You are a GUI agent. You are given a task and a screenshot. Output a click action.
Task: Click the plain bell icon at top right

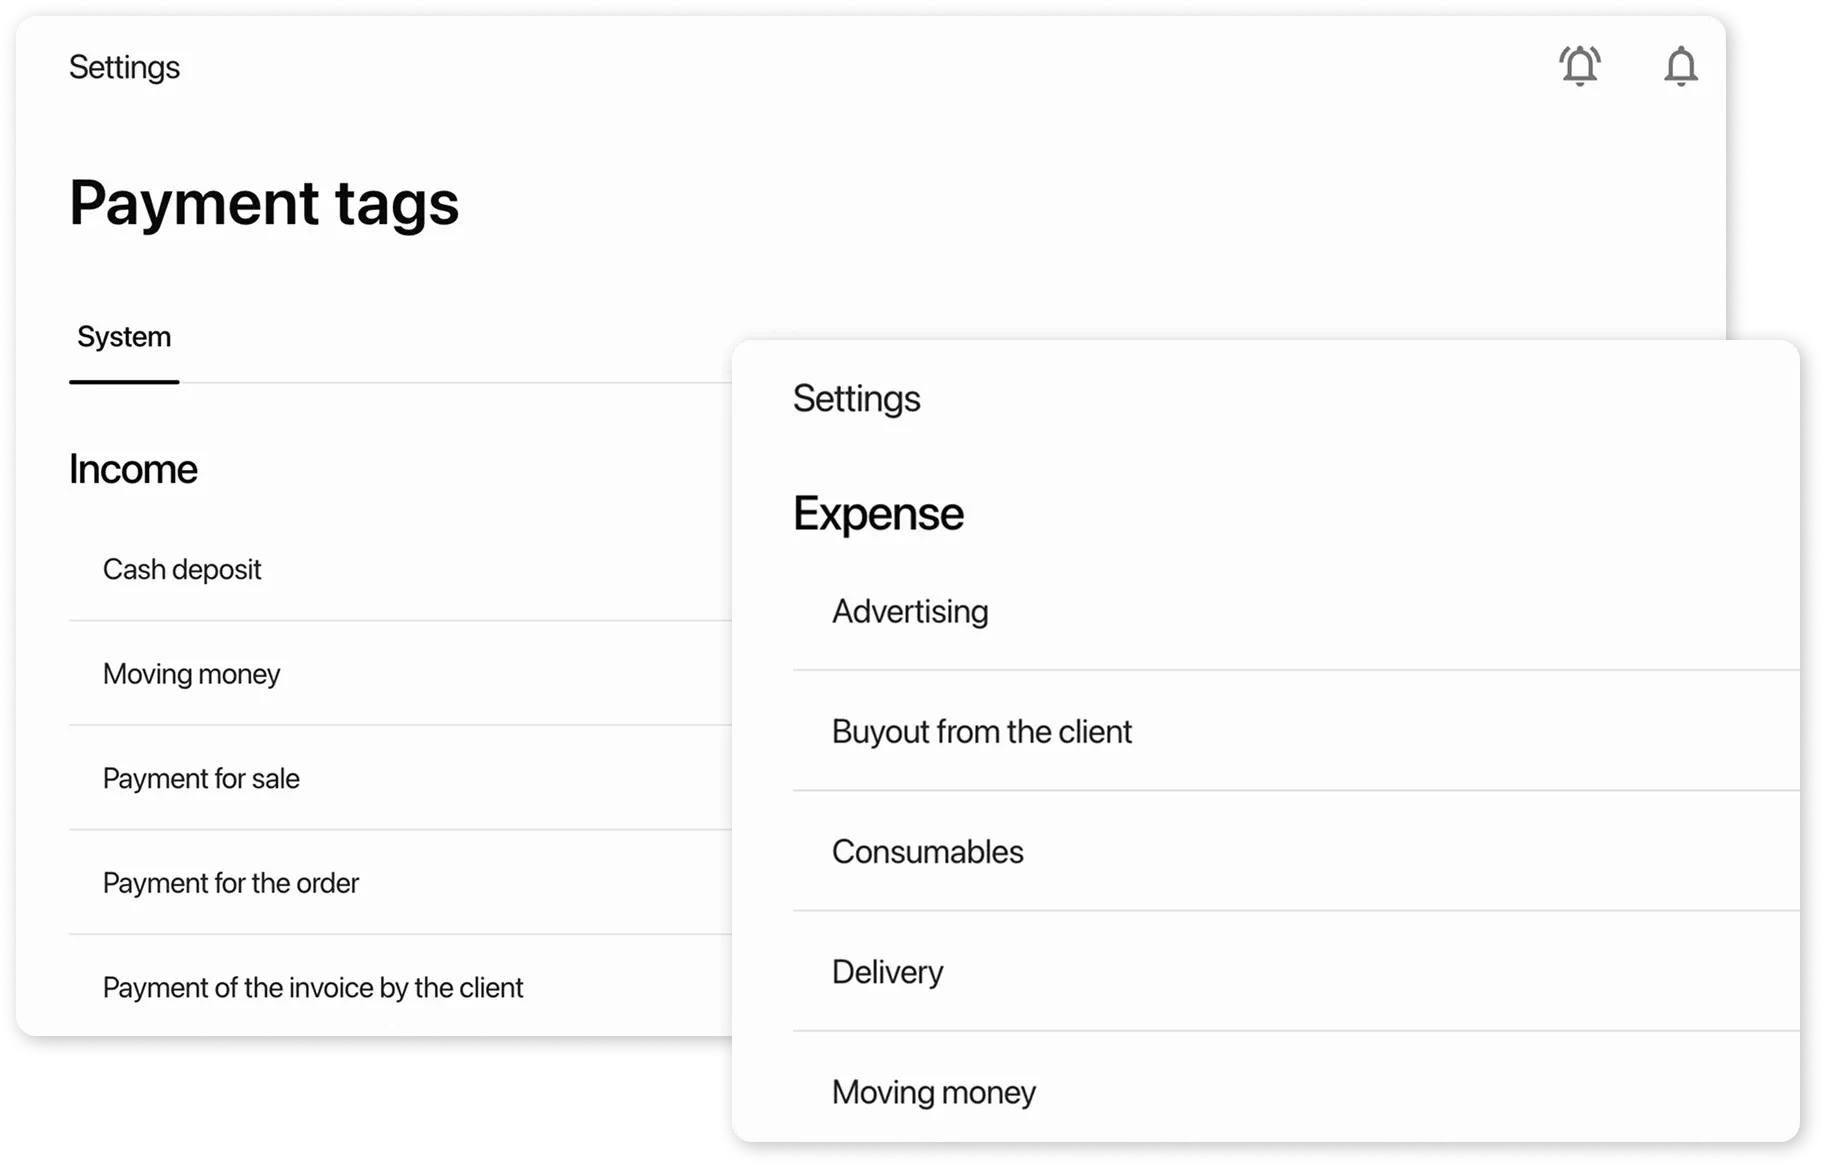1681,67
